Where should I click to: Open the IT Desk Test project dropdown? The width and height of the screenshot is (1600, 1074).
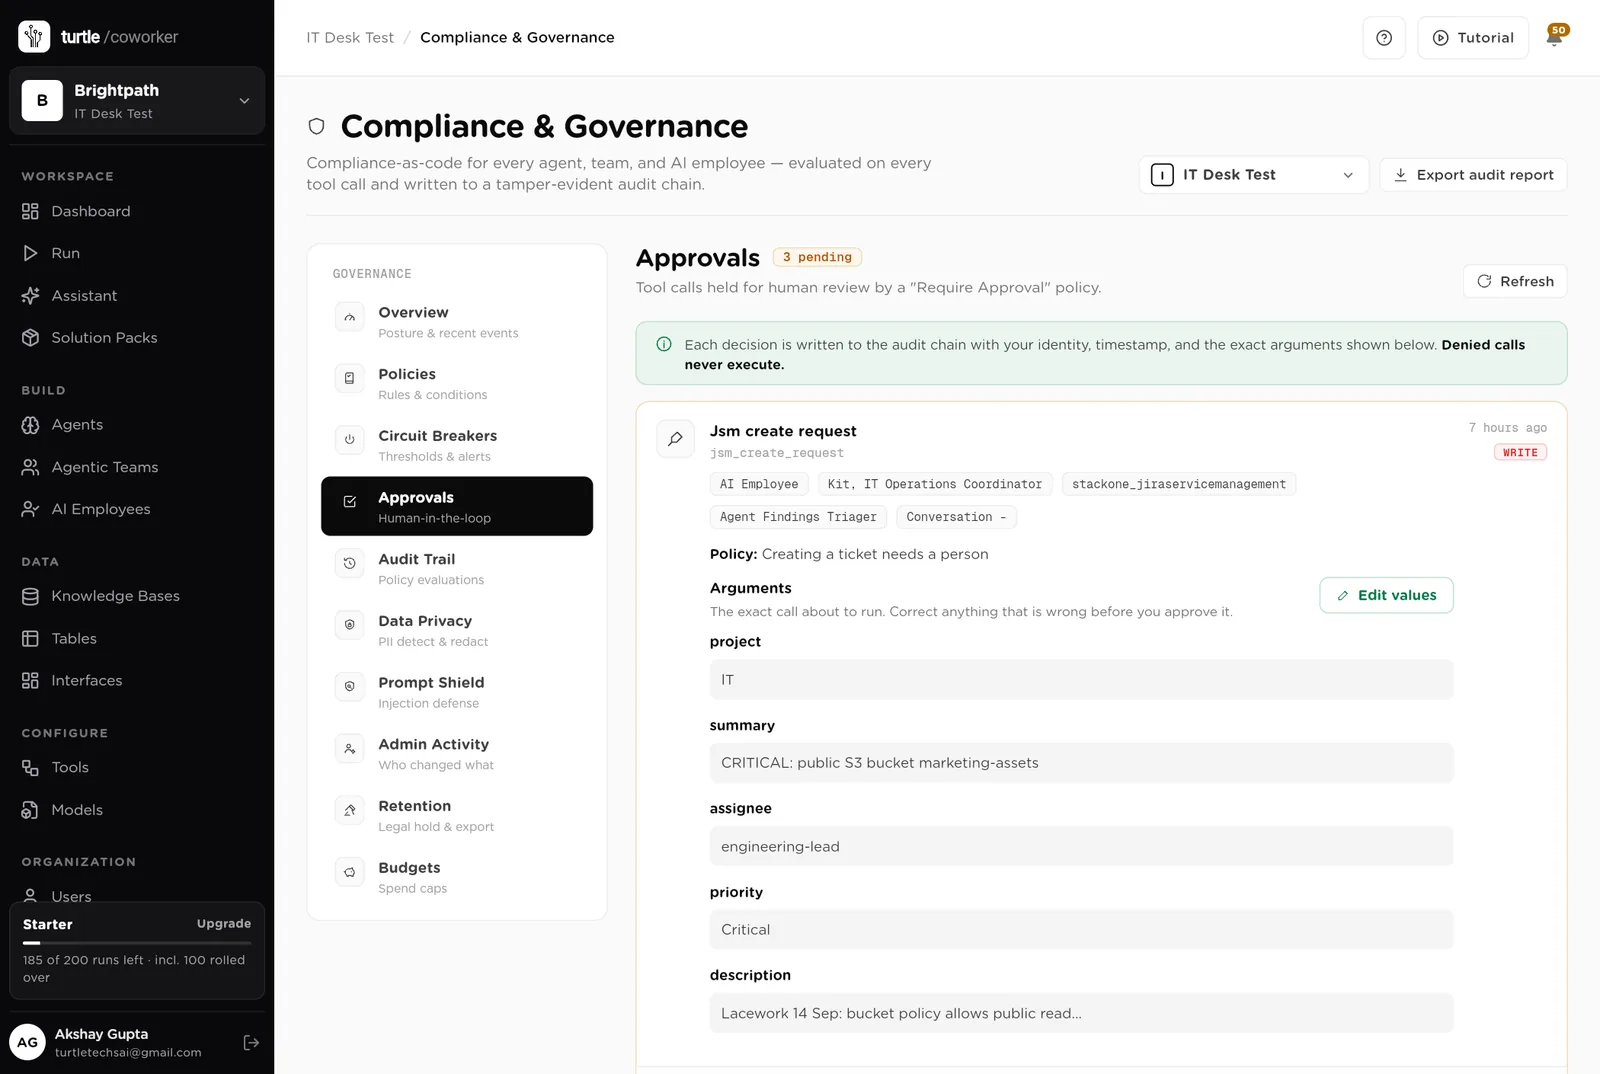point(1253,175)
